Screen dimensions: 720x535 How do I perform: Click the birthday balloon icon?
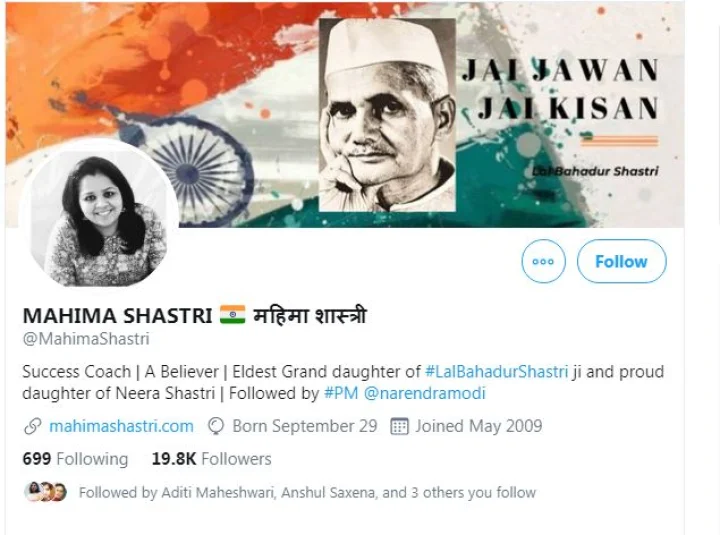216,426
